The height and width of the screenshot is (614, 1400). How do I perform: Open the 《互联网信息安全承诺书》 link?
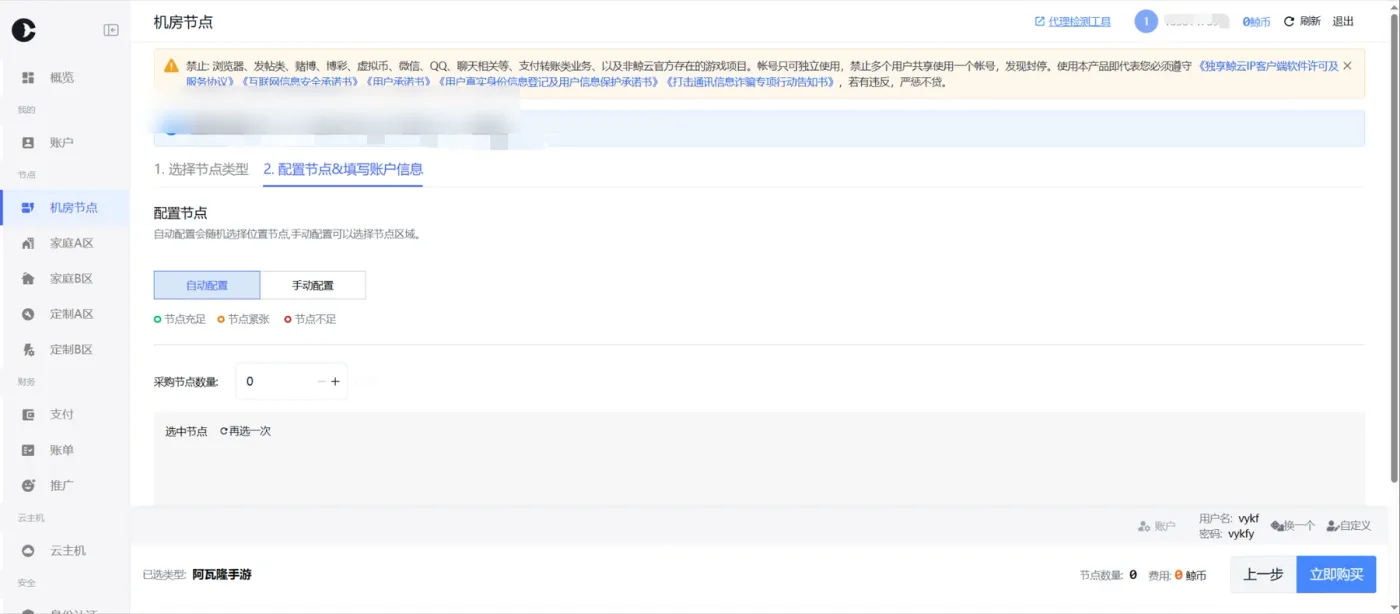pyautogui.click(x=300, y=82)
